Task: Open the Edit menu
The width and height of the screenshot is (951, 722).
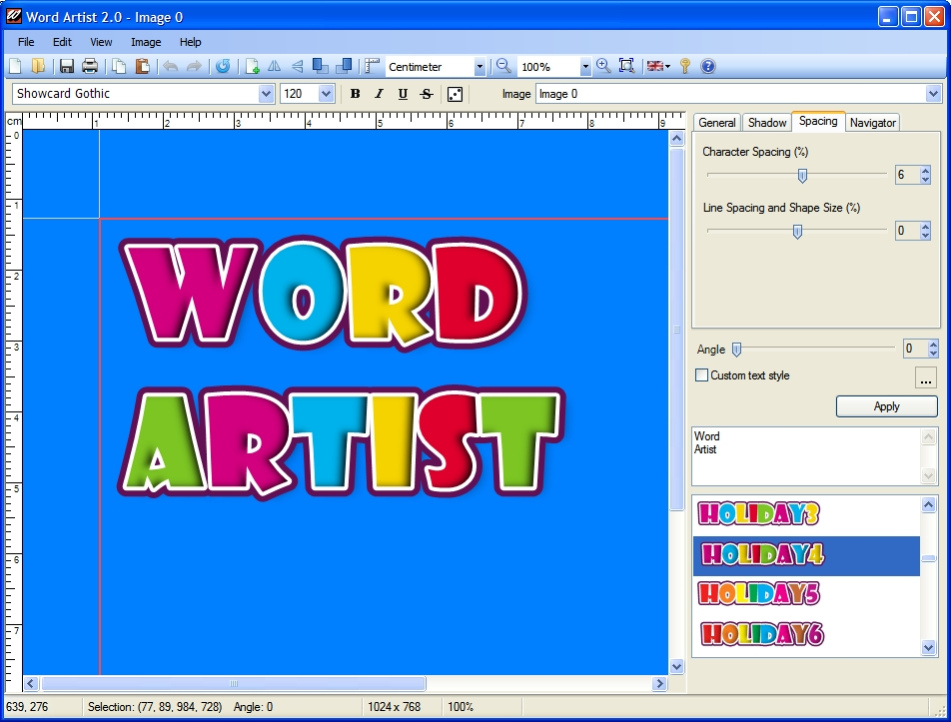Action: pos(62,42)
